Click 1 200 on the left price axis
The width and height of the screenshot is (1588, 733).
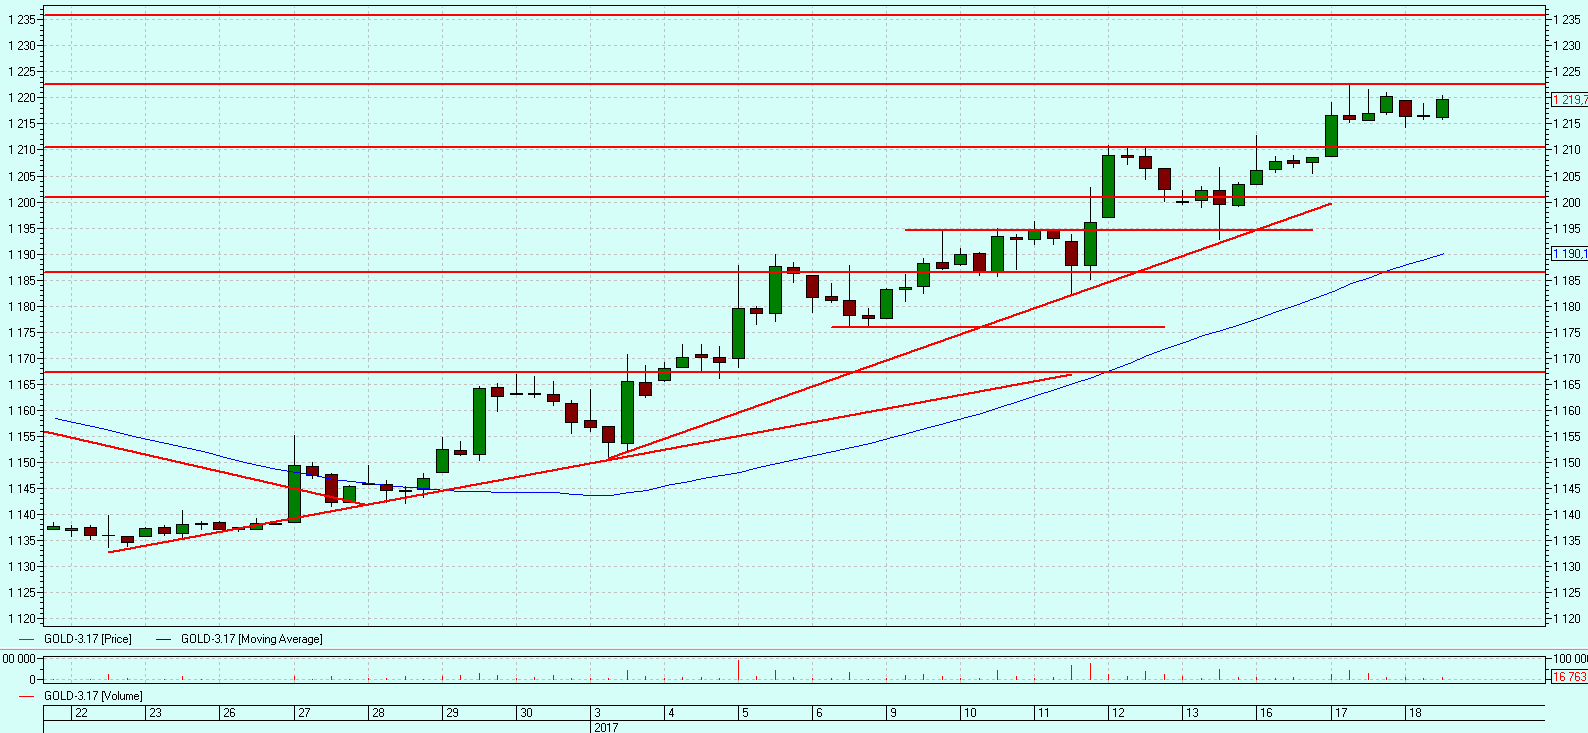coord(21,202)
